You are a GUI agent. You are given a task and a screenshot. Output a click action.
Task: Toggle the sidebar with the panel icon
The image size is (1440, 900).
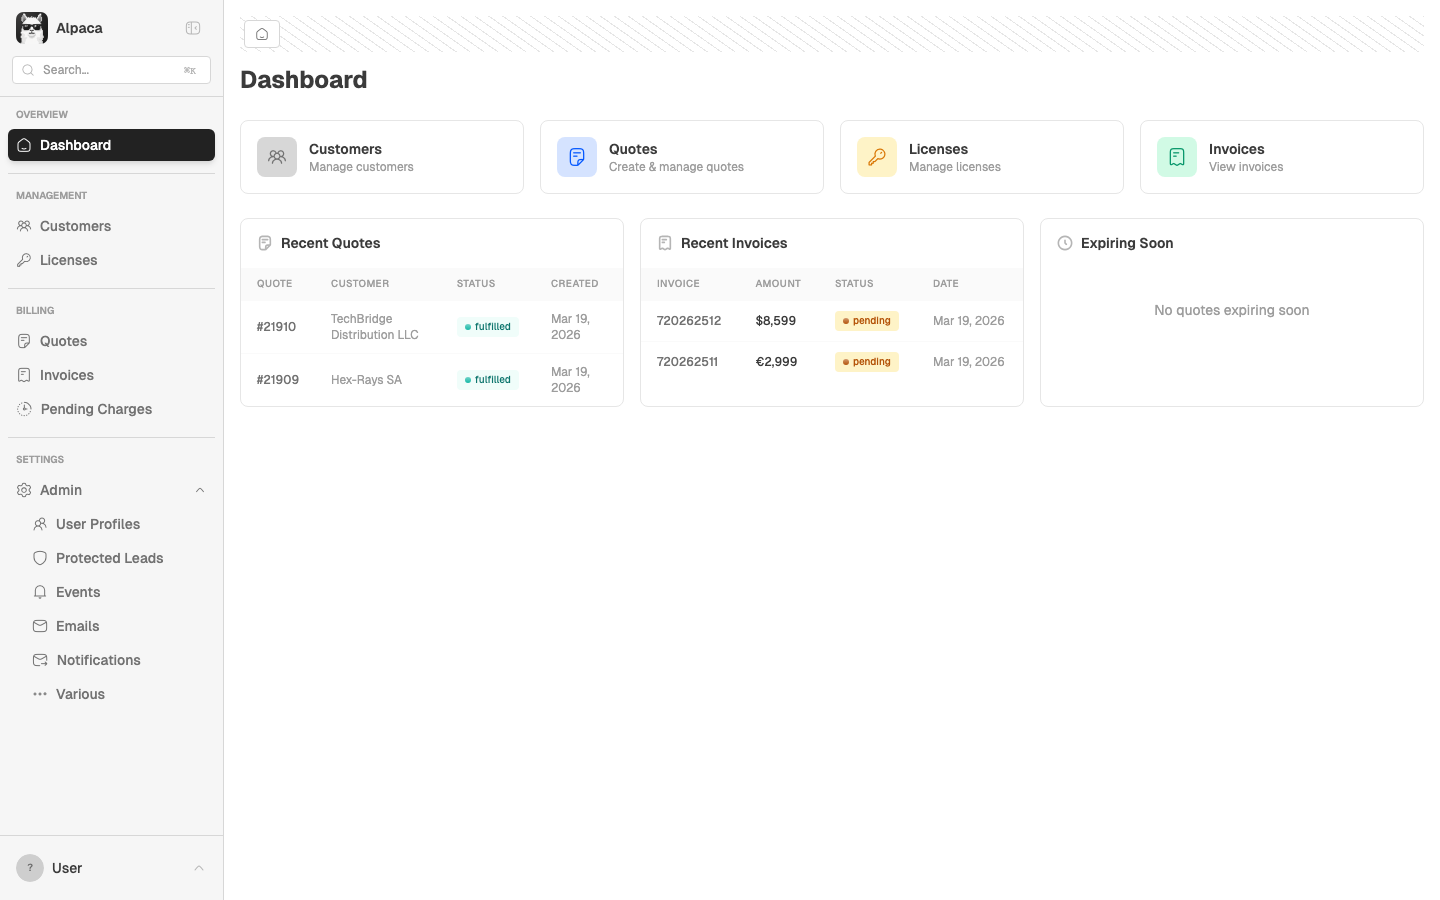(192, 28)
